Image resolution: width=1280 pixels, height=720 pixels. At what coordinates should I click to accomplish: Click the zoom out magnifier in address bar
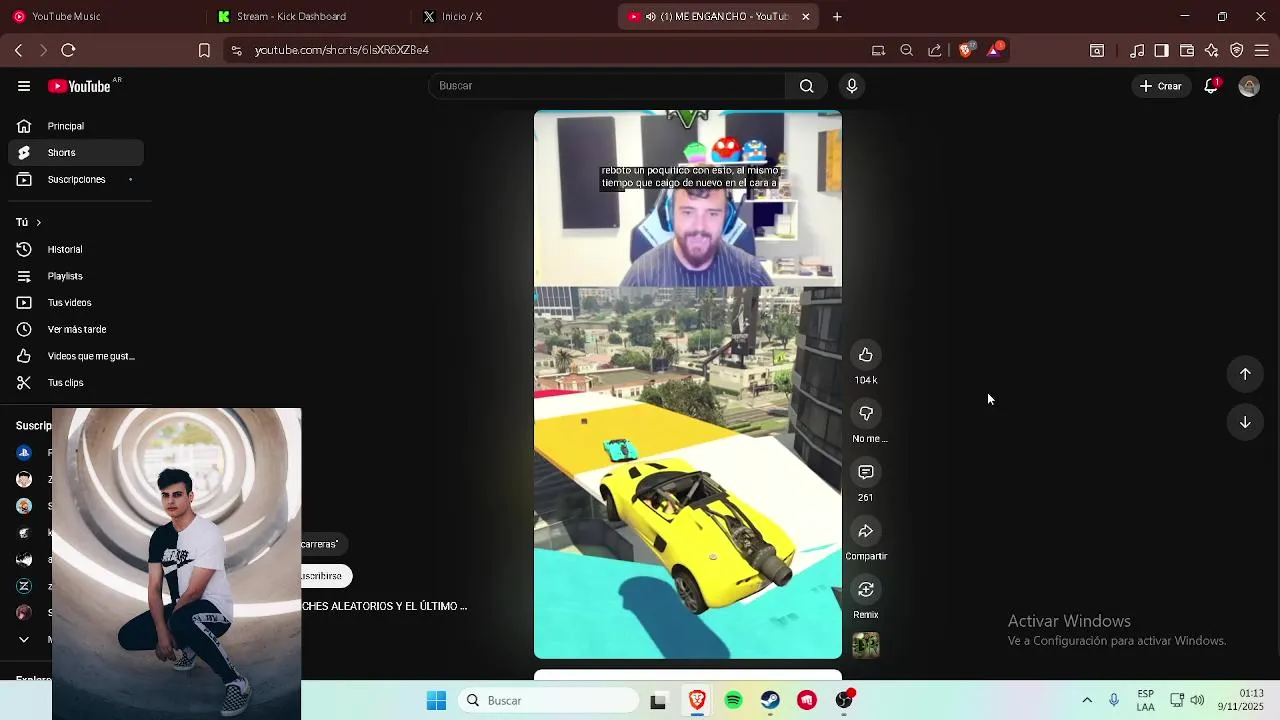click(906, 50)
